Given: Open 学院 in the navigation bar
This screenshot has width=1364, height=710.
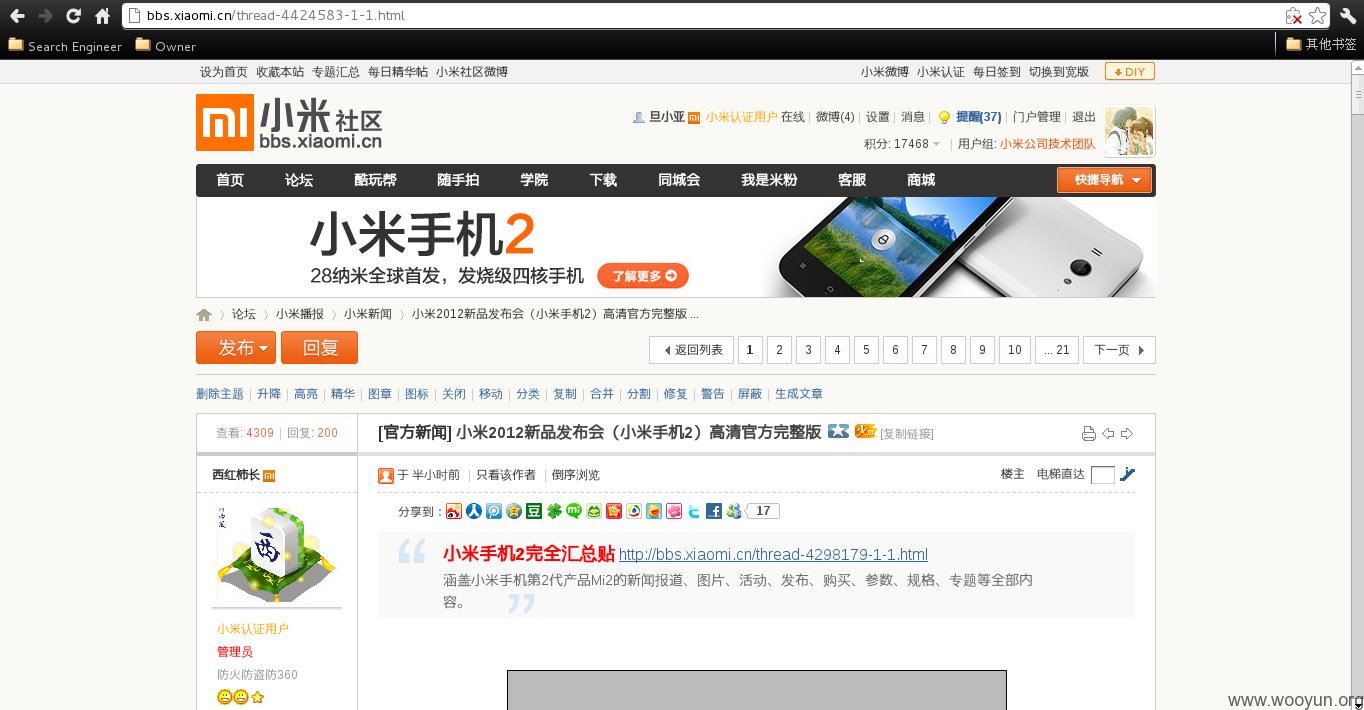Looking at the screenshot, I should click(534, 180).
